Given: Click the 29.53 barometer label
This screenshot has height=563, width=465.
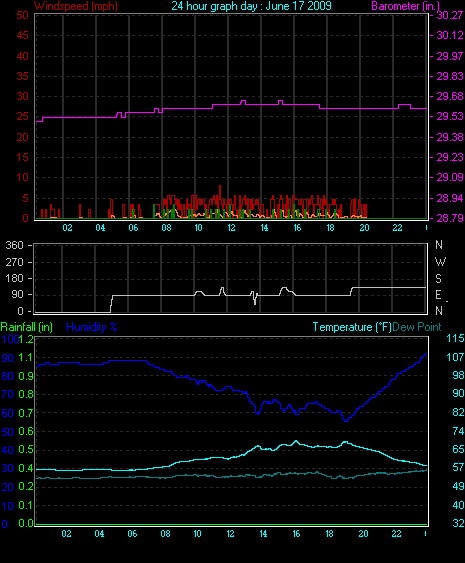Looking at the screenshot, I should click(x=450, y=116).
